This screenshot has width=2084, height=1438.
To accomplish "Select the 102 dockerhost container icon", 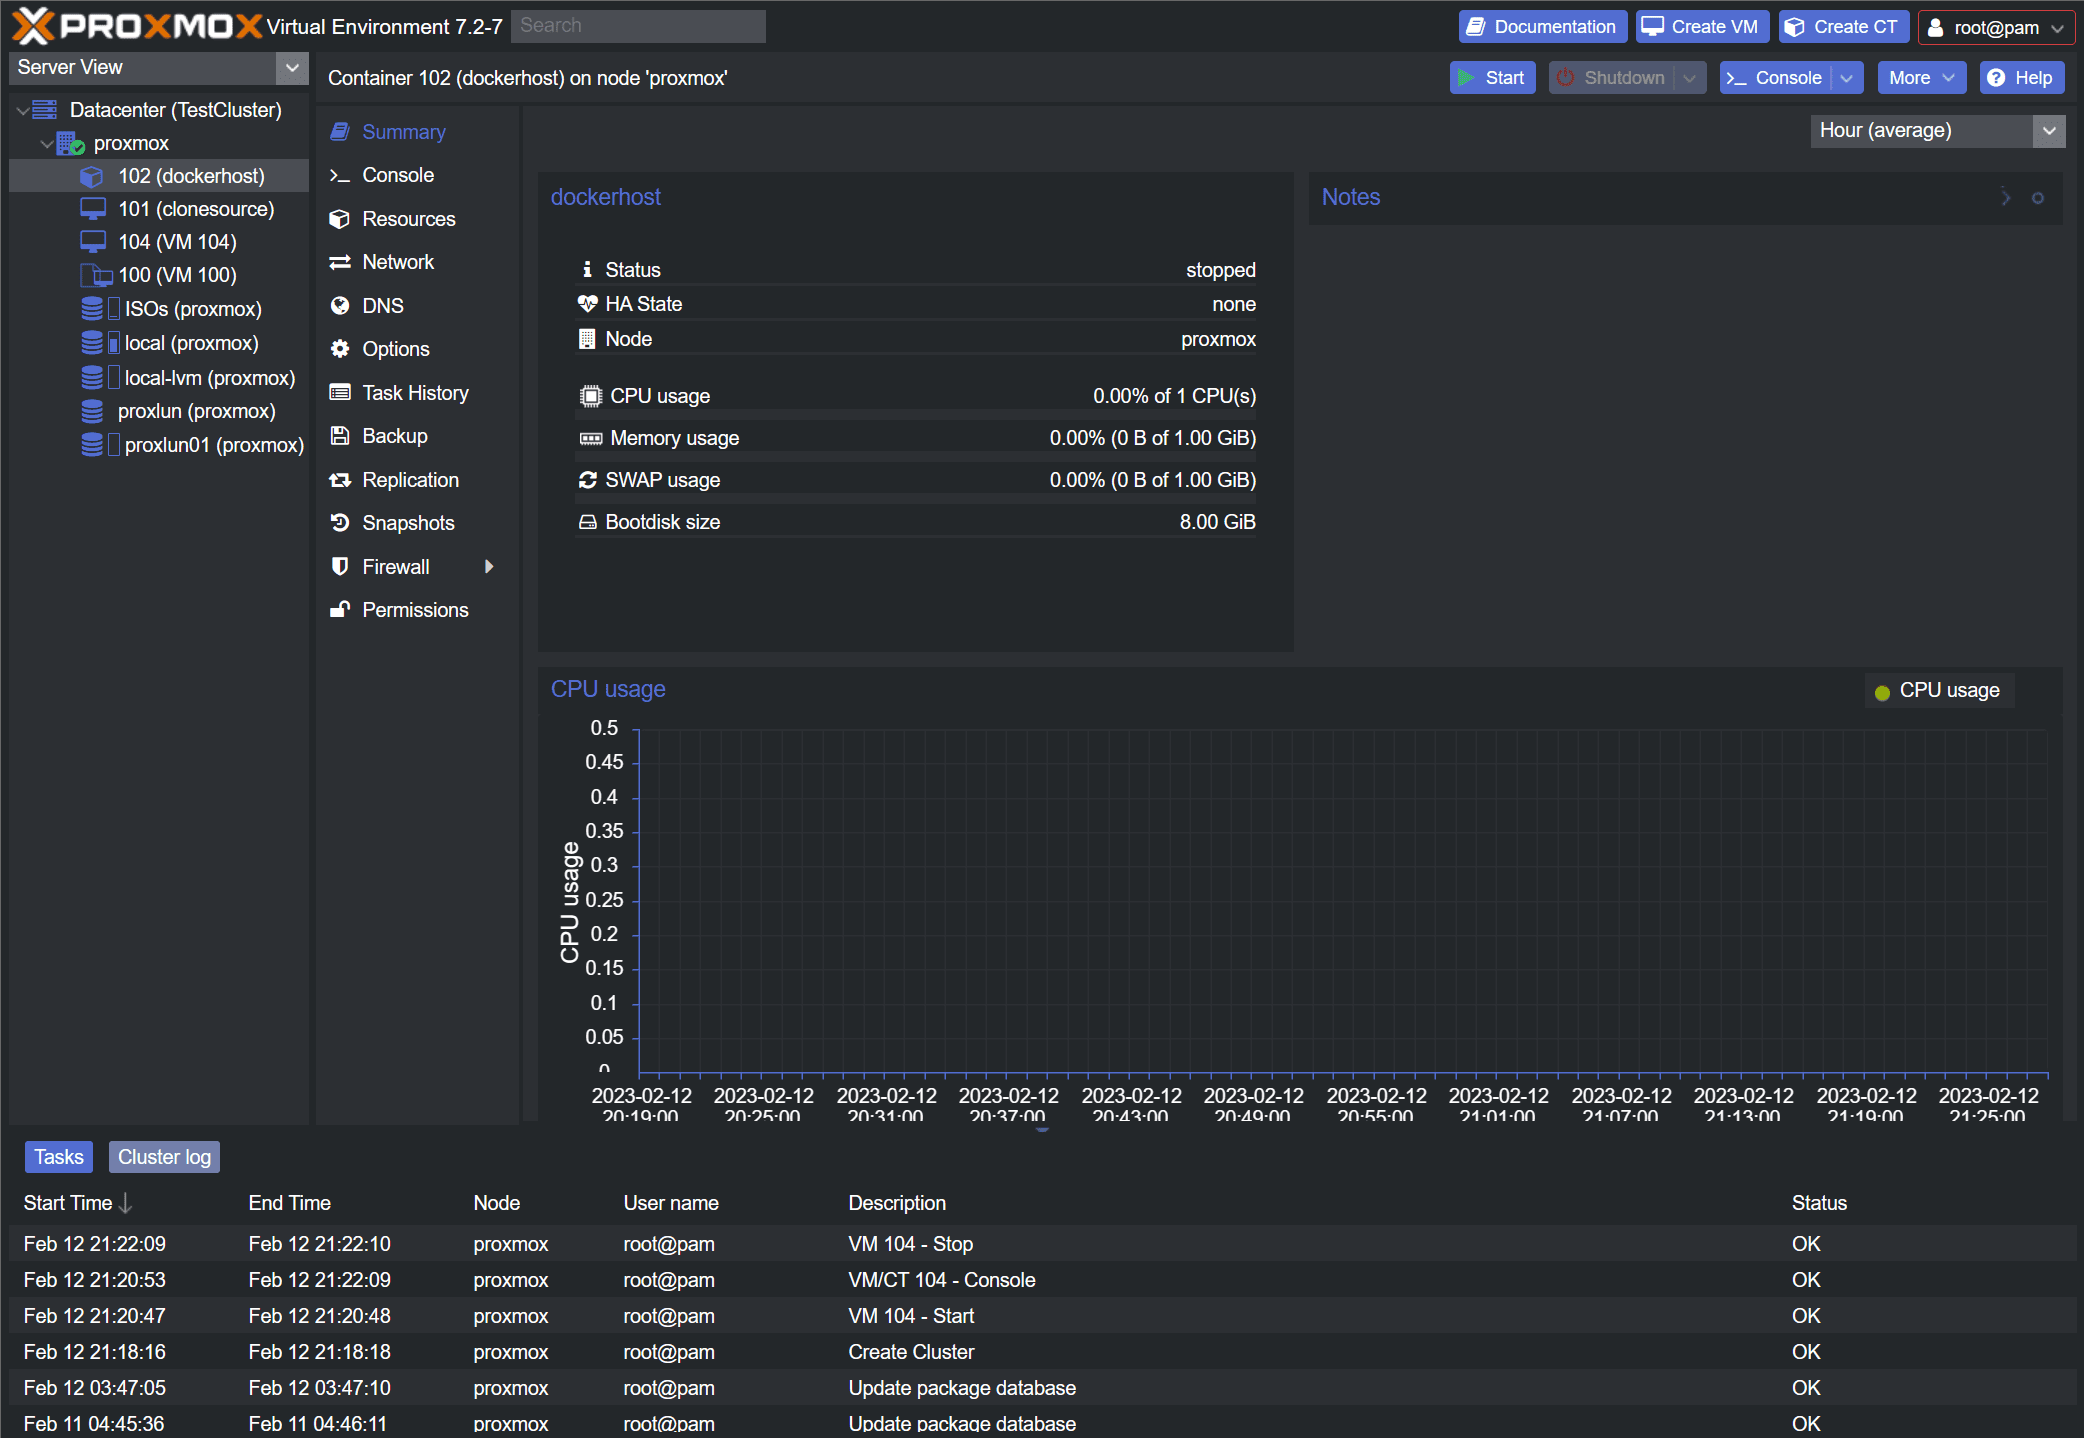I will click(x=92, y=177).
